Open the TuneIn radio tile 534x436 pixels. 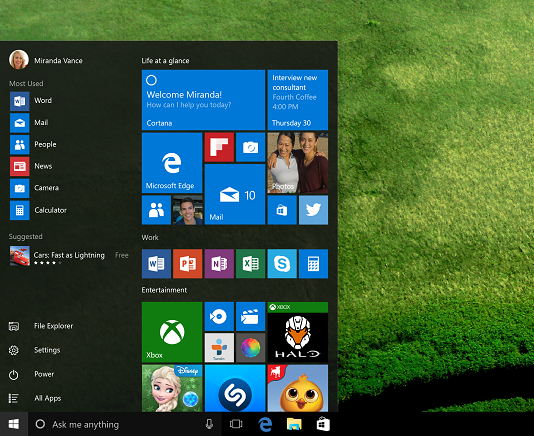[x=219, y=347]
